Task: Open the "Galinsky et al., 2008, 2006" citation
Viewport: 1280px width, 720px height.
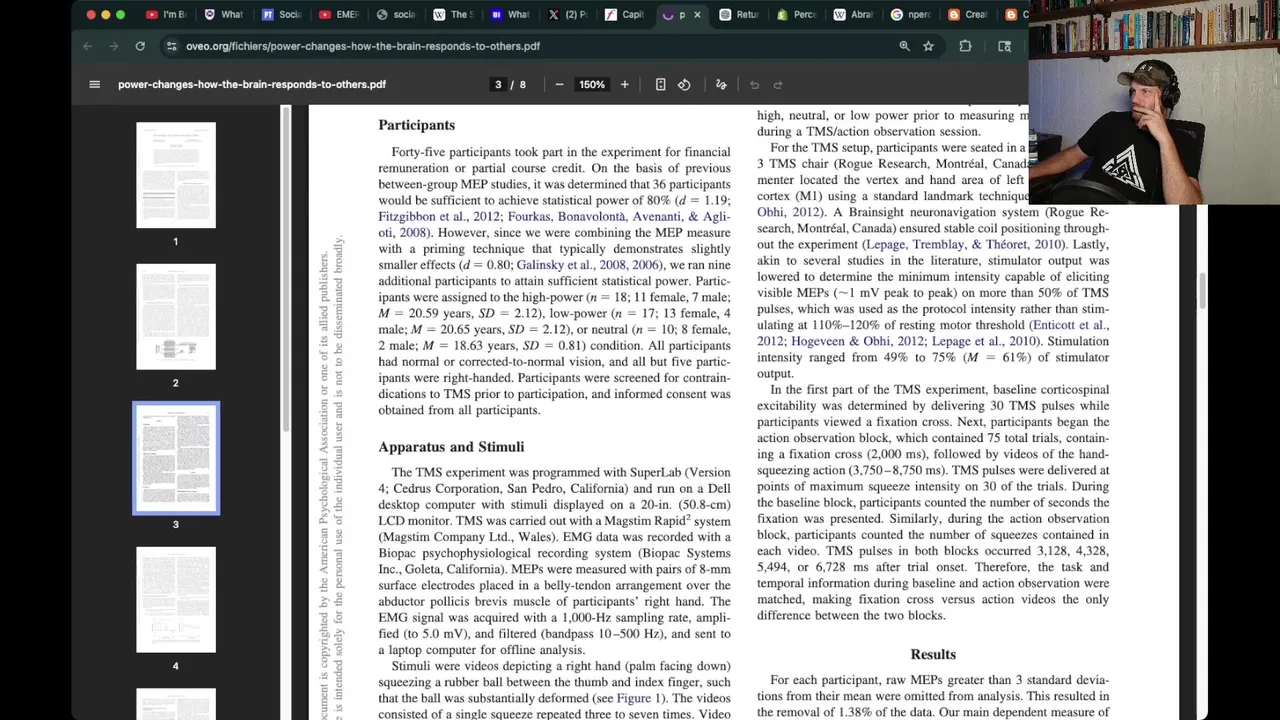Action: pyautogui.click(x=589, y=265)
